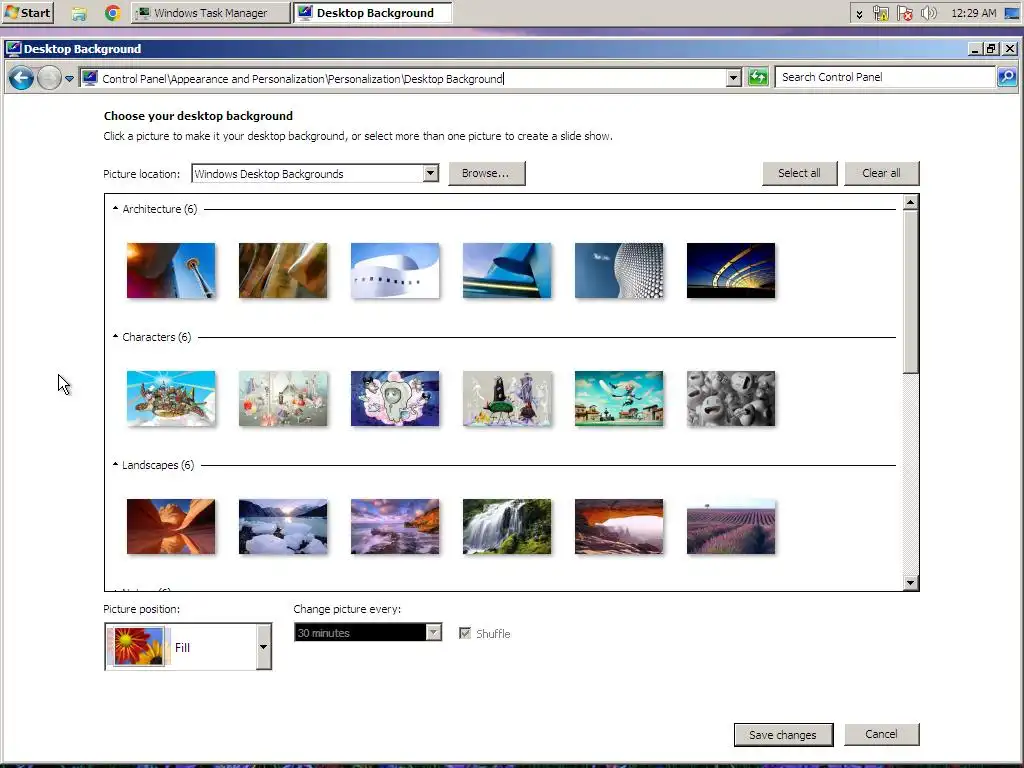
Task: Select the grayscale faces character picture
Action: click(x=731, y=399)
